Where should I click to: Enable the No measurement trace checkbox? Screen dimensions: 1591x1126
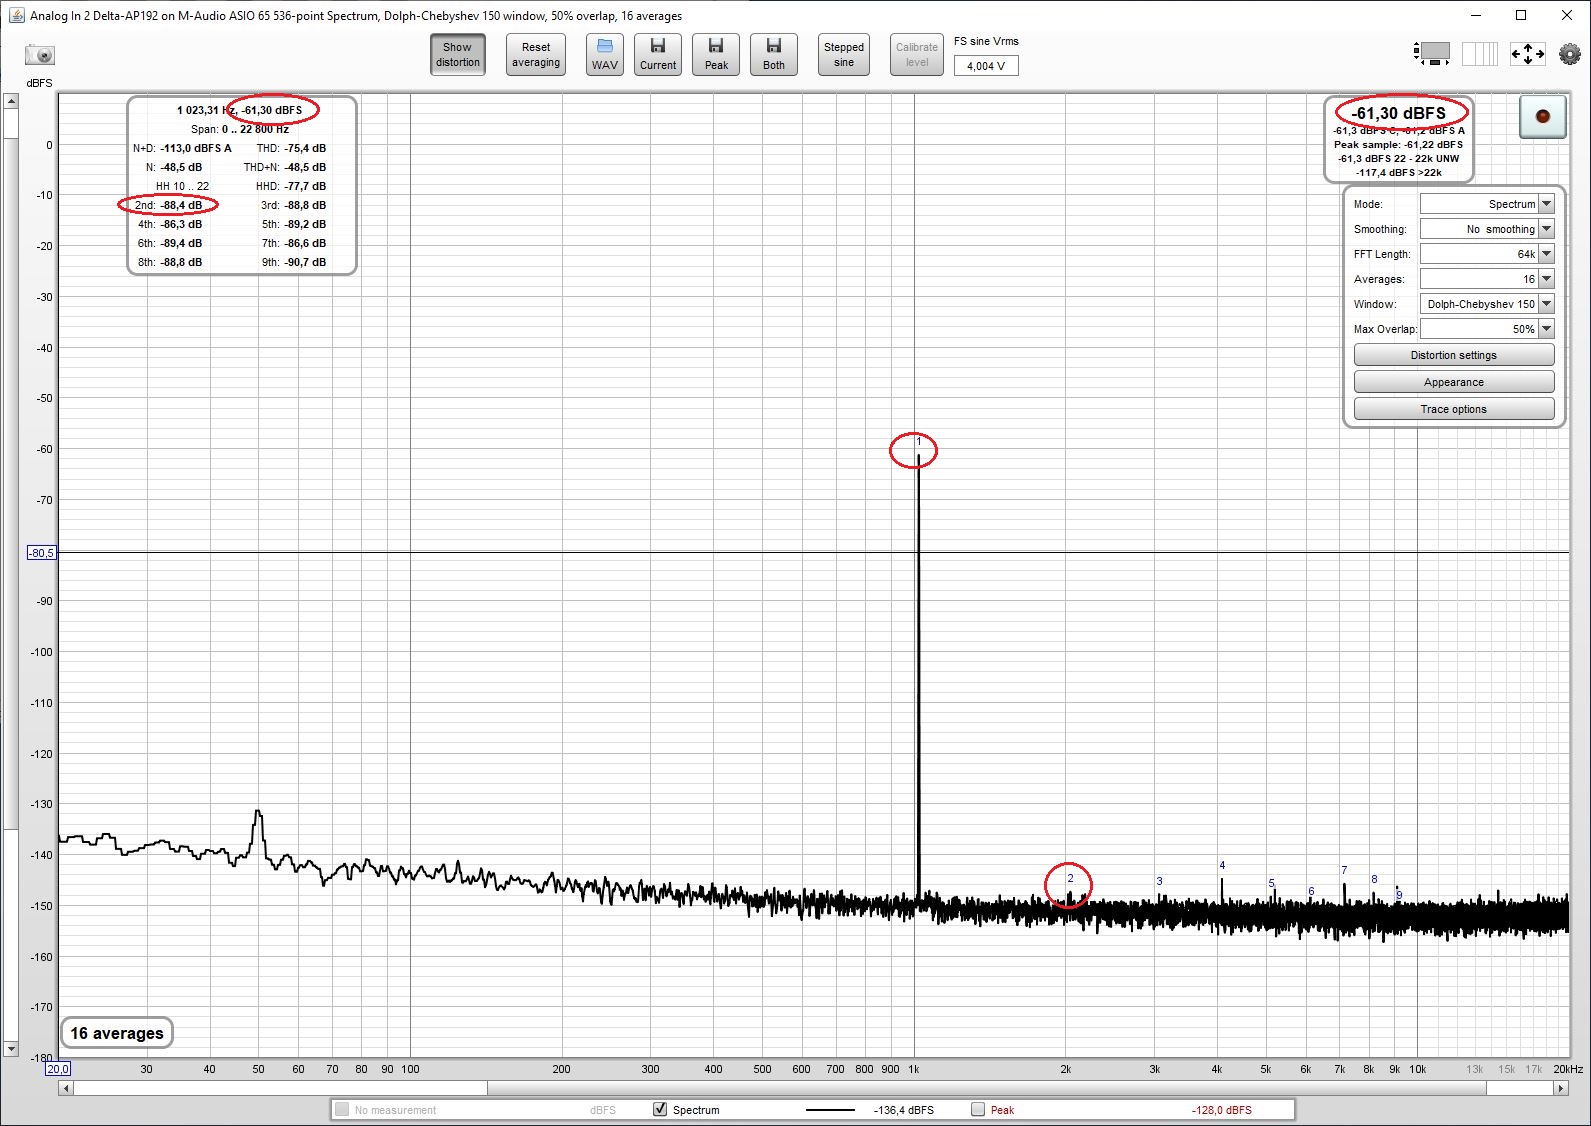(x=342, y=1109)
